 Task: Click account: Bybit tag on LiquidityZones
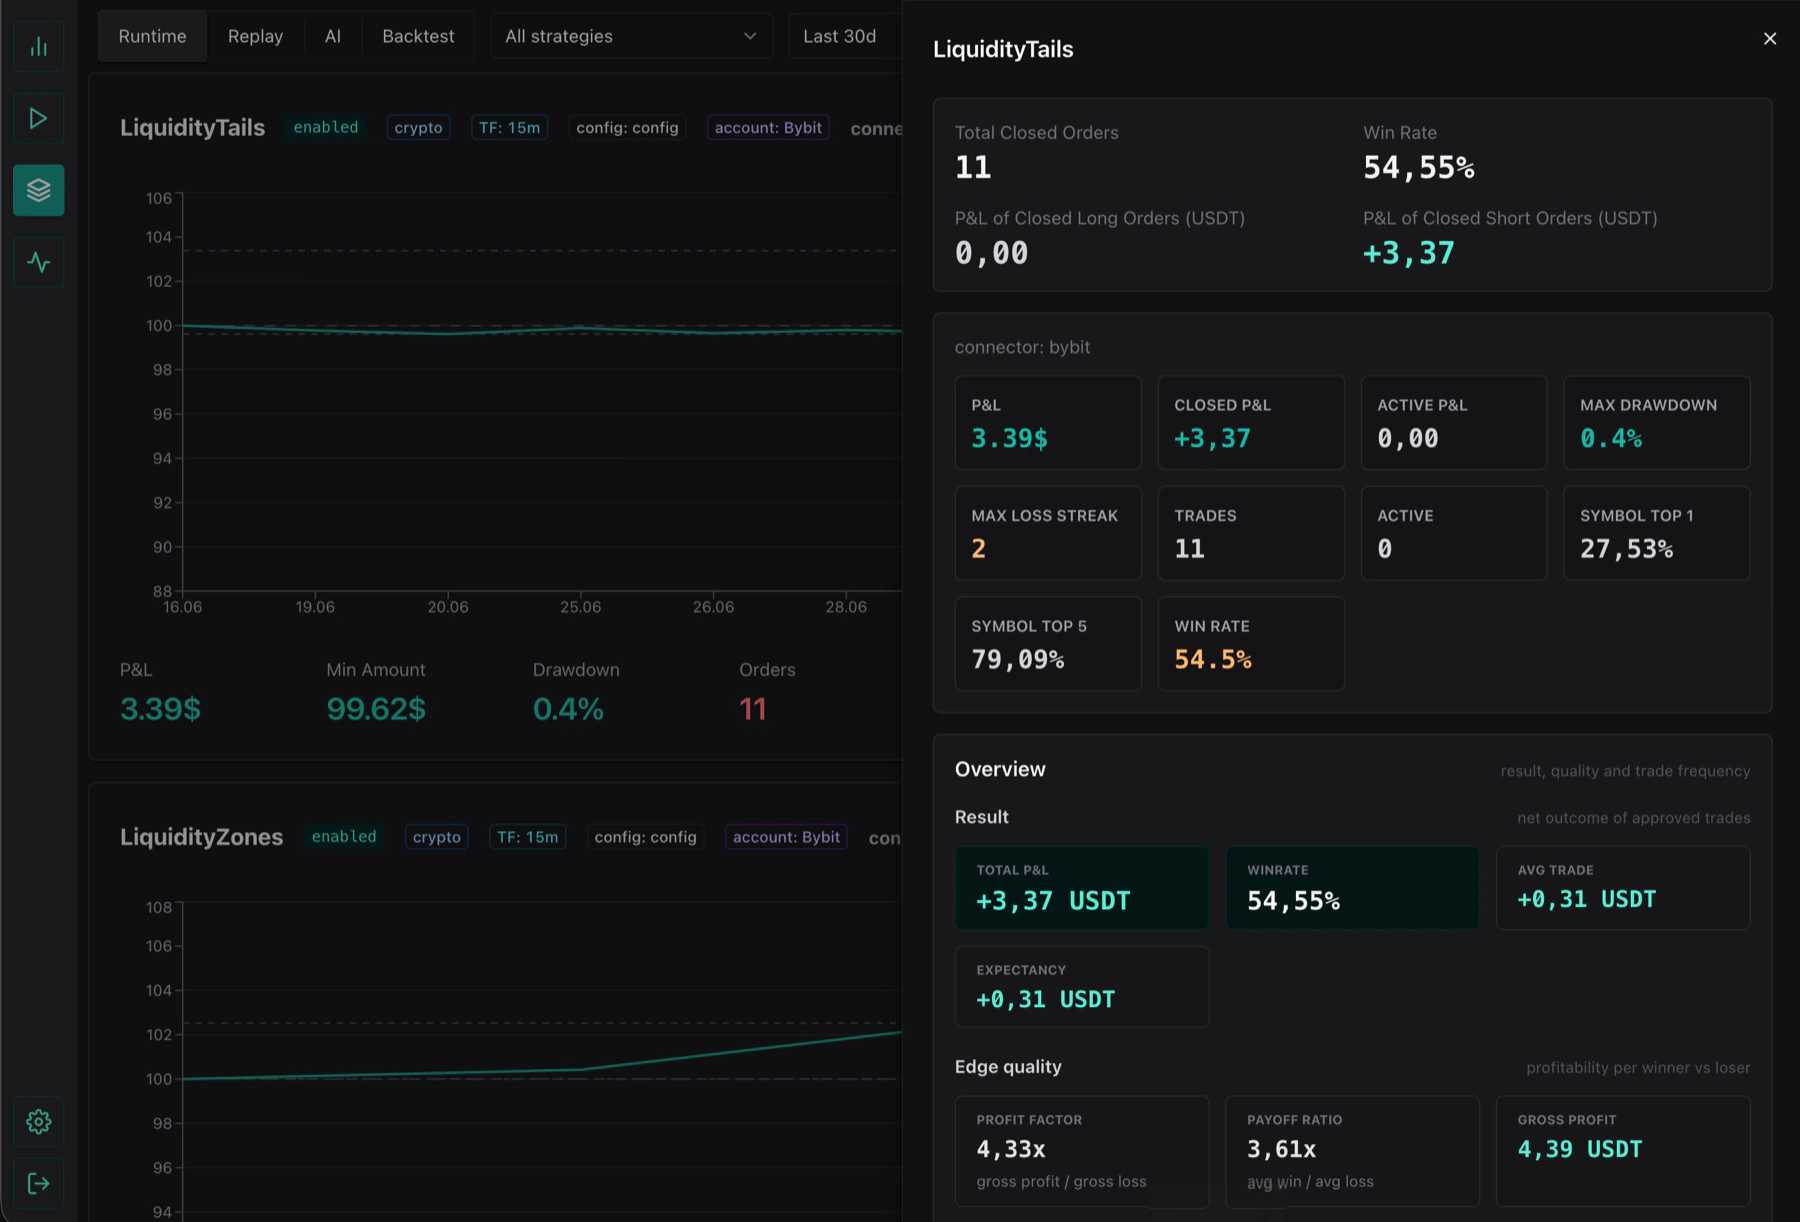pos(786,837)
